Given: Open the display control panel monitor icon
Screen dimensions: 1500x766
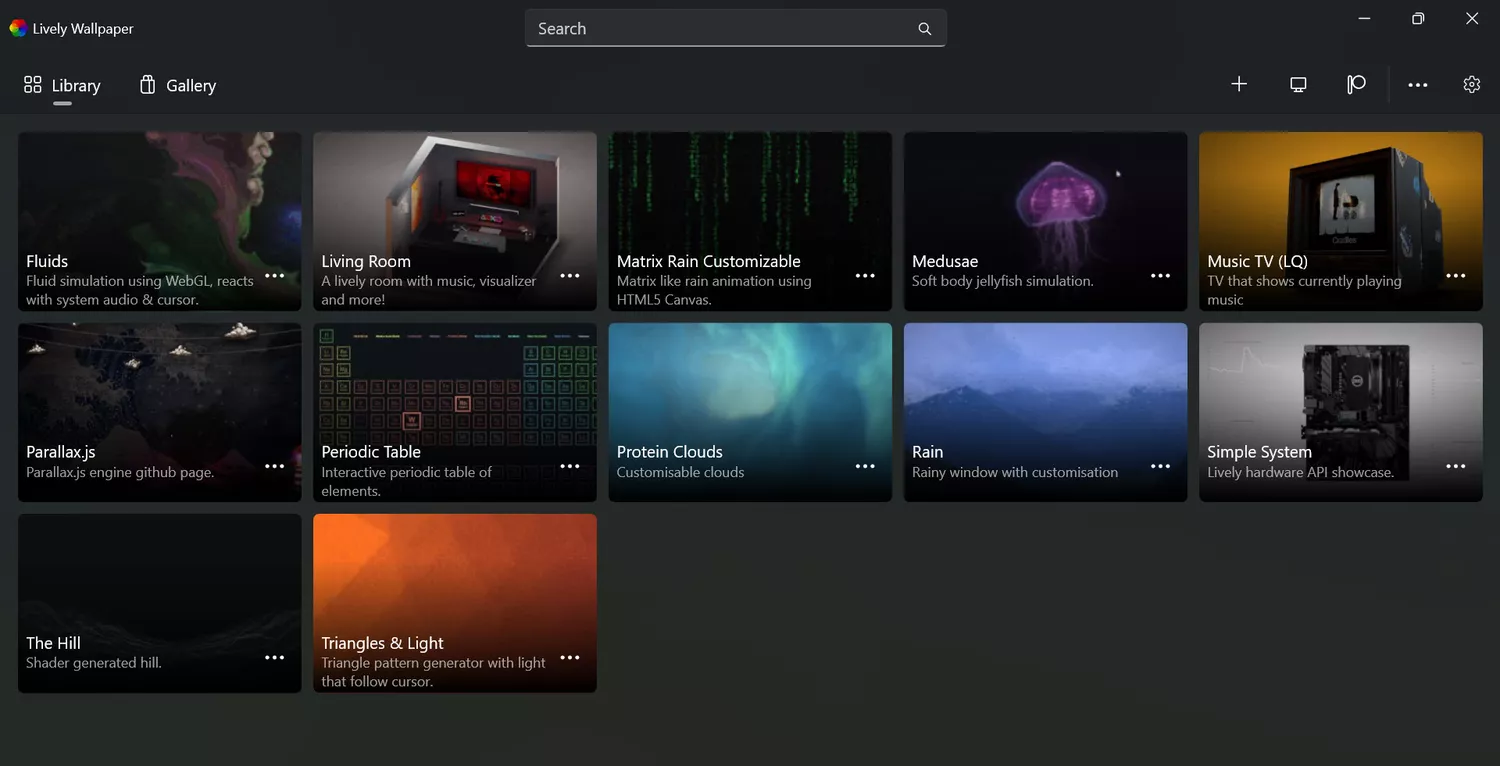Looking at the screenshot, I should coord(1298,85).
